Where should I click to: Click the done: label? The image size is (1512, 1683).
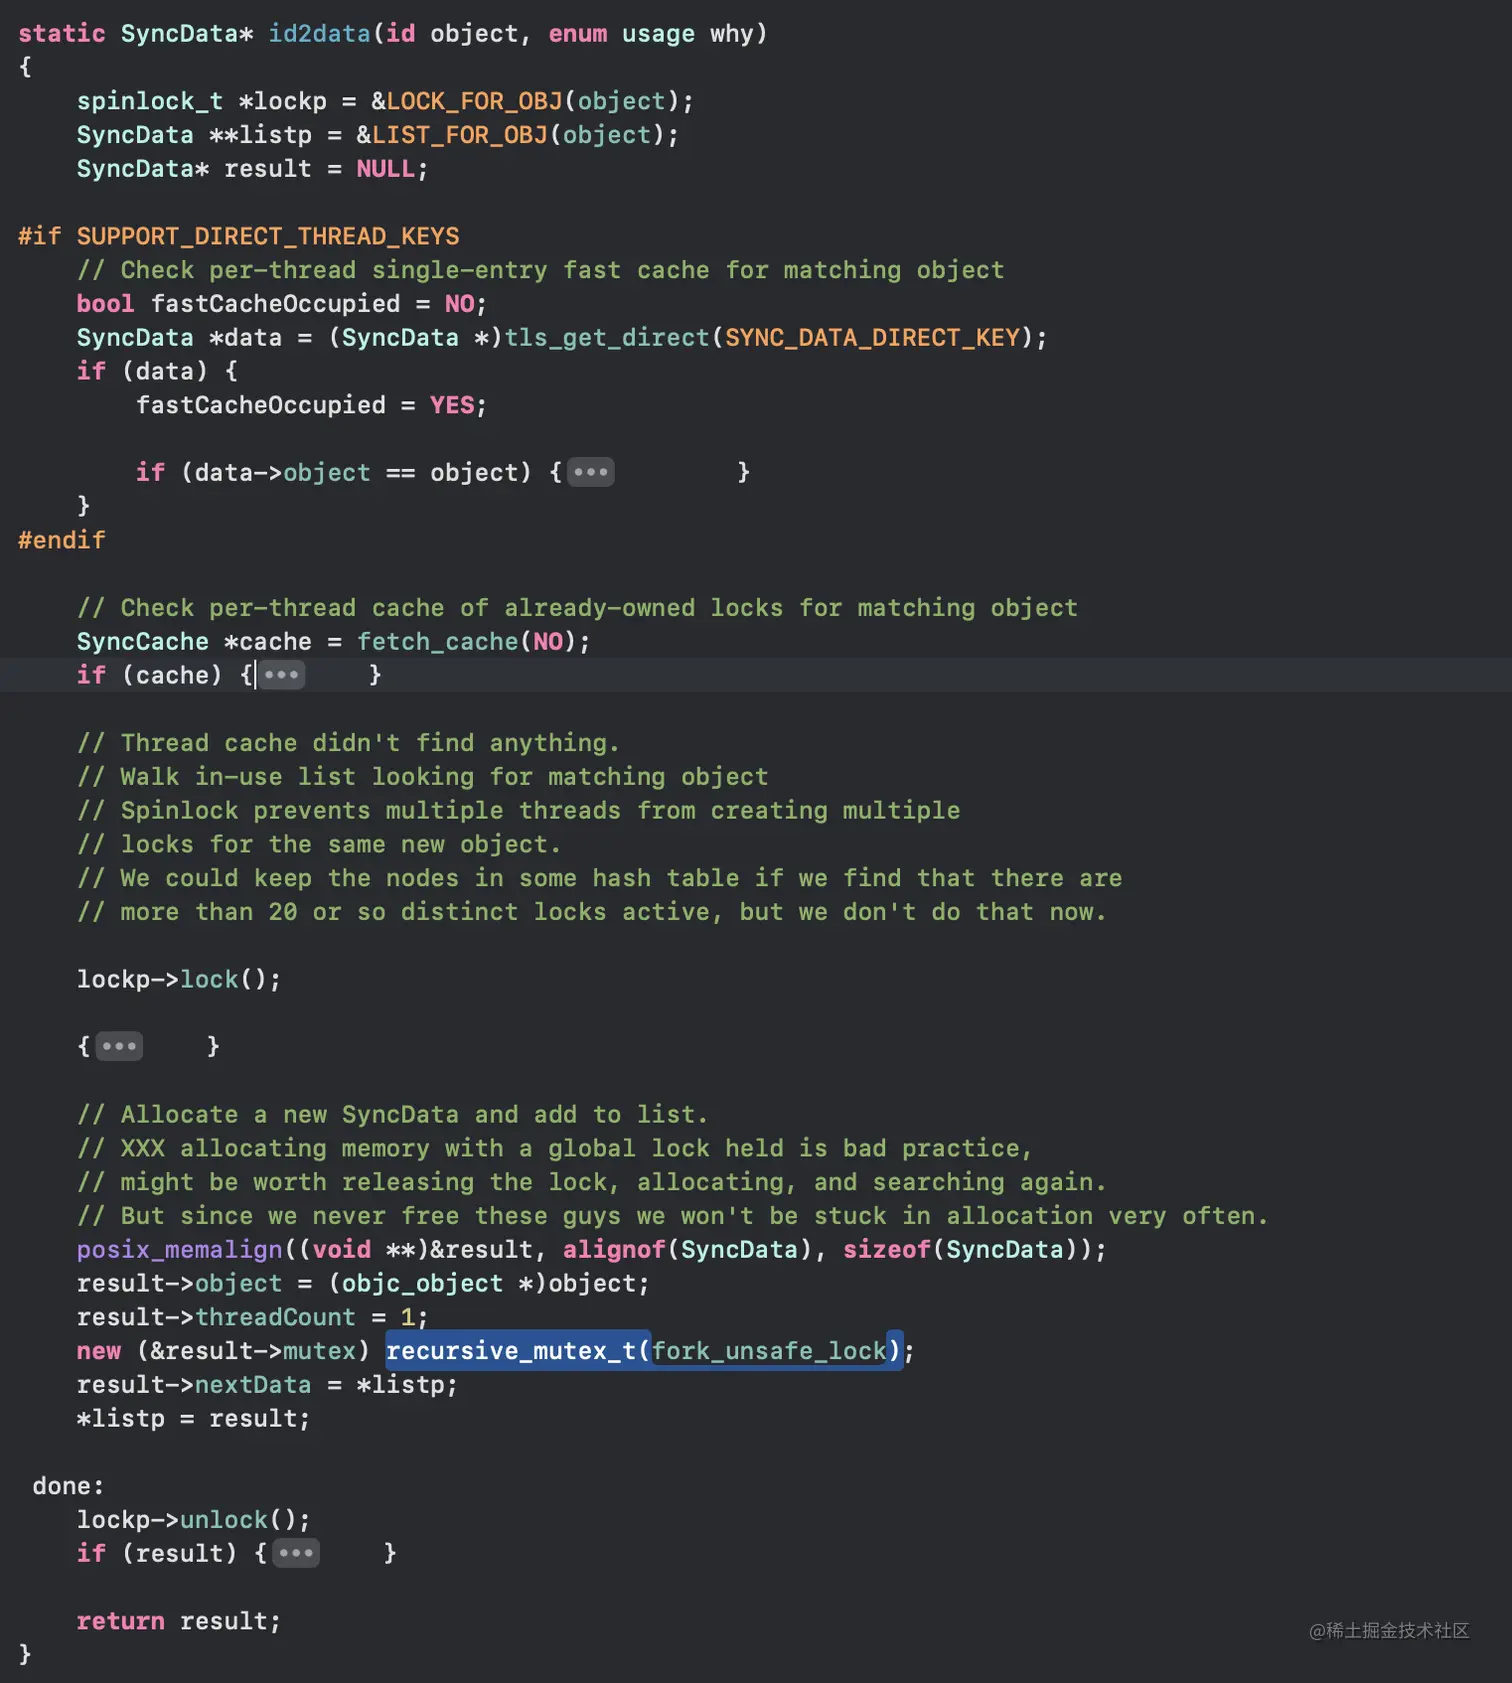pos(68,1486)
